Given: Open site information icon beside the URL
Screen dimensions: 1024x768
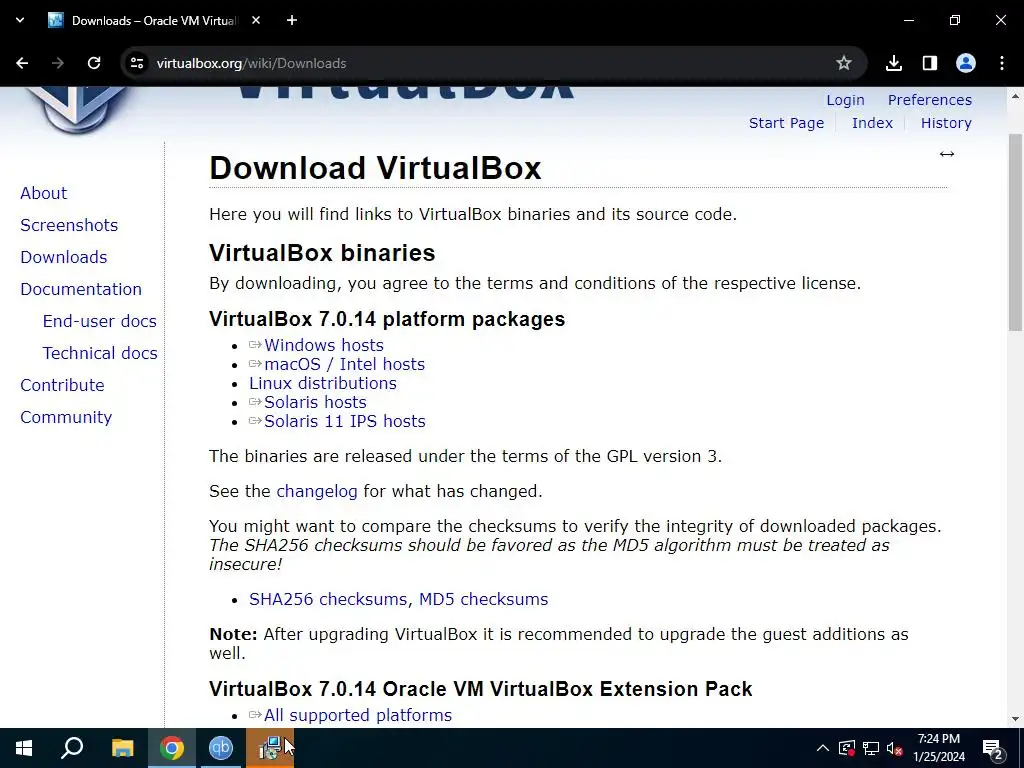Looking at the screenshot, I should pos(136,63).
